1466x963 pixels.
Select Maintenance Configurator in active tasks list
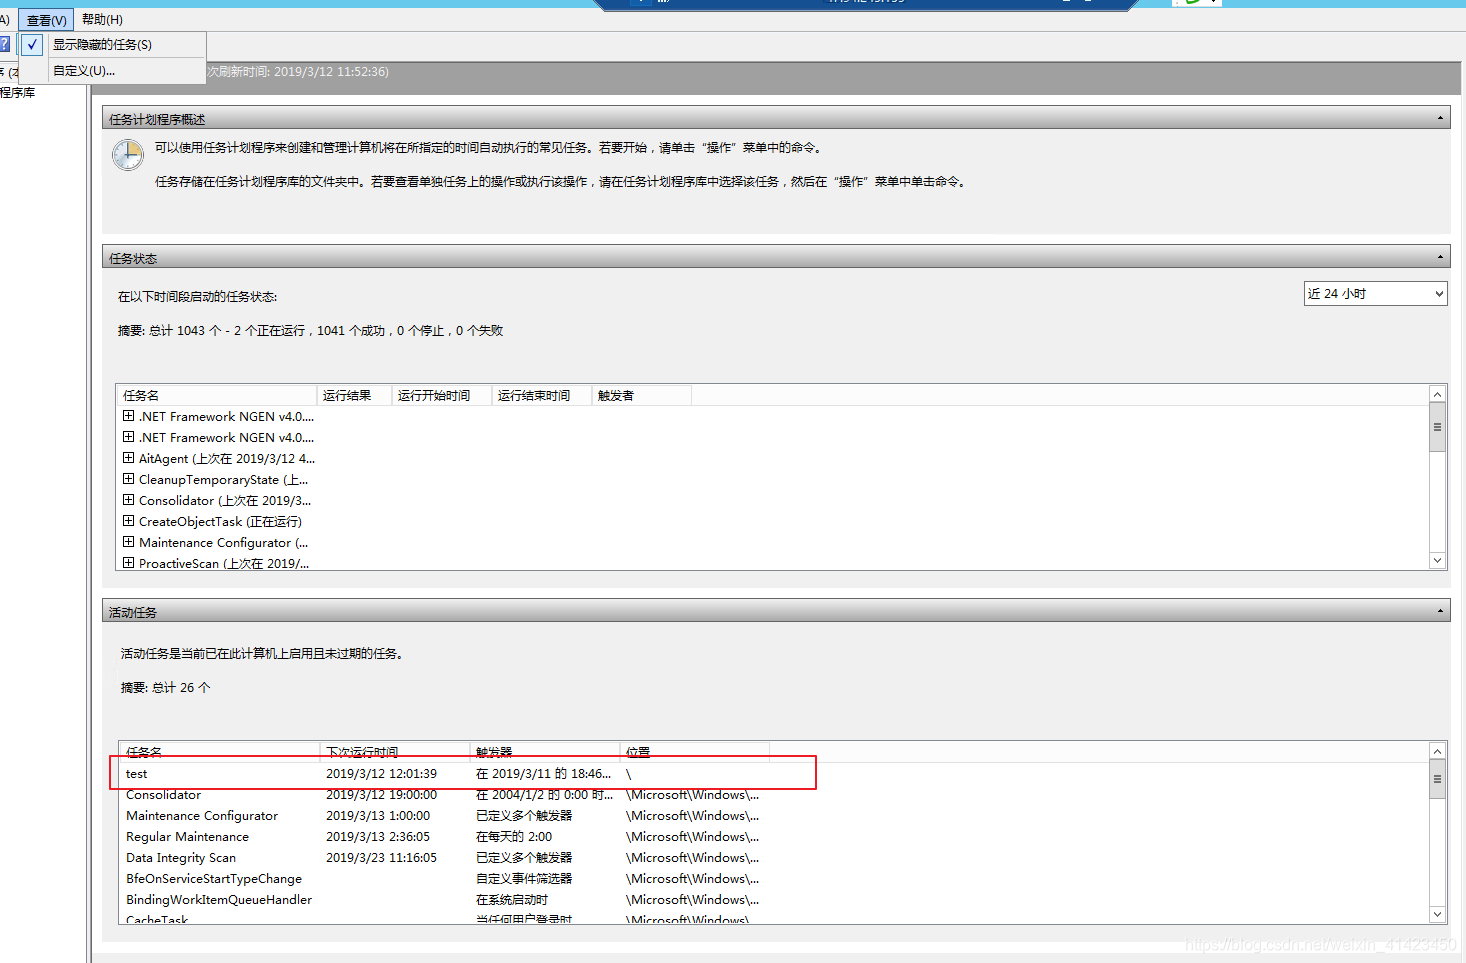202,816
